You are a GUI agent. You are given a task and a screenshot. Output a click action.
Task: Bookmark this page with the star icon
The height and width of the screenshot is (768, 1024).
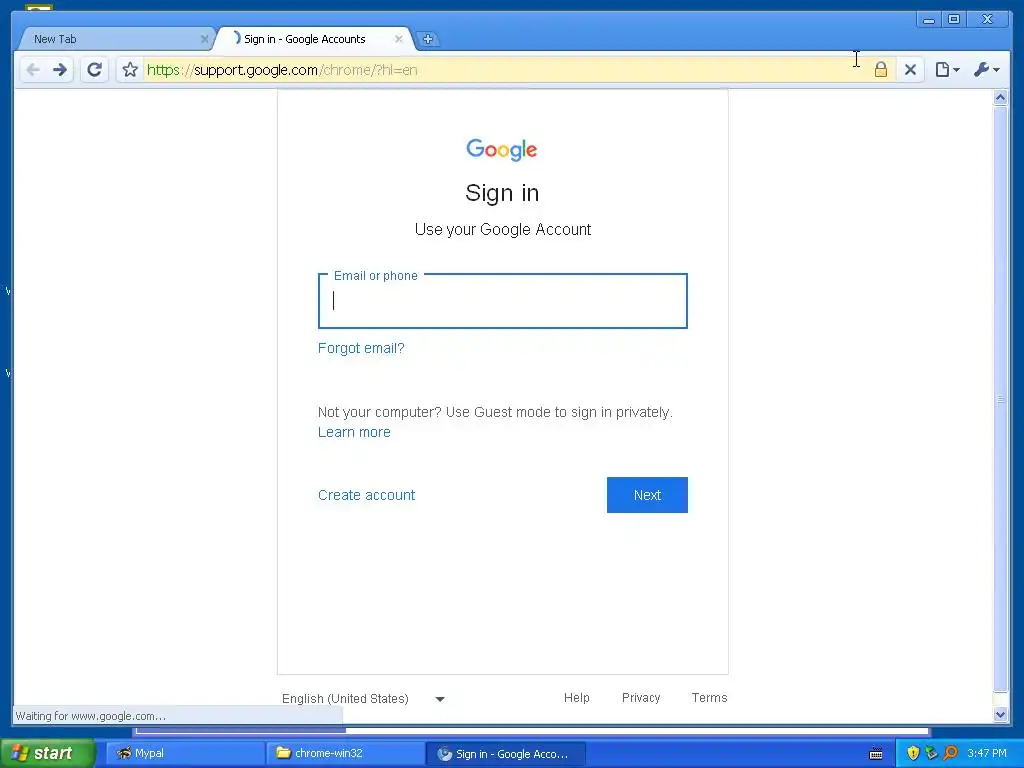[130, 70]
